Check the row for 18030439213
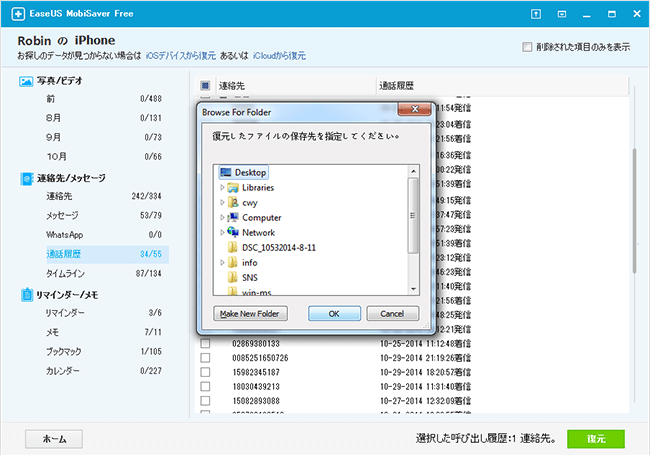The width and height of the screenshot is (650, 455). [x=205, y=387]
